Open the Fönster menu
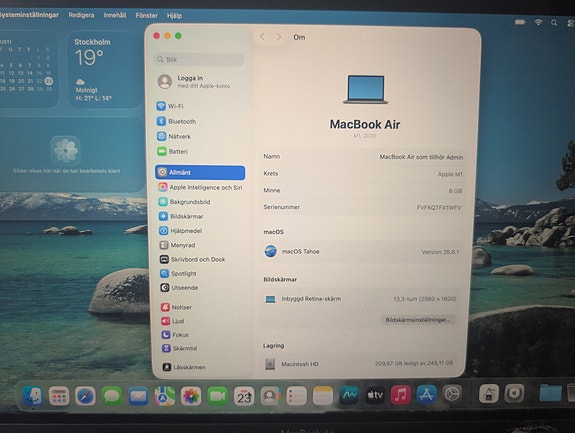 [x=146, y=16]
